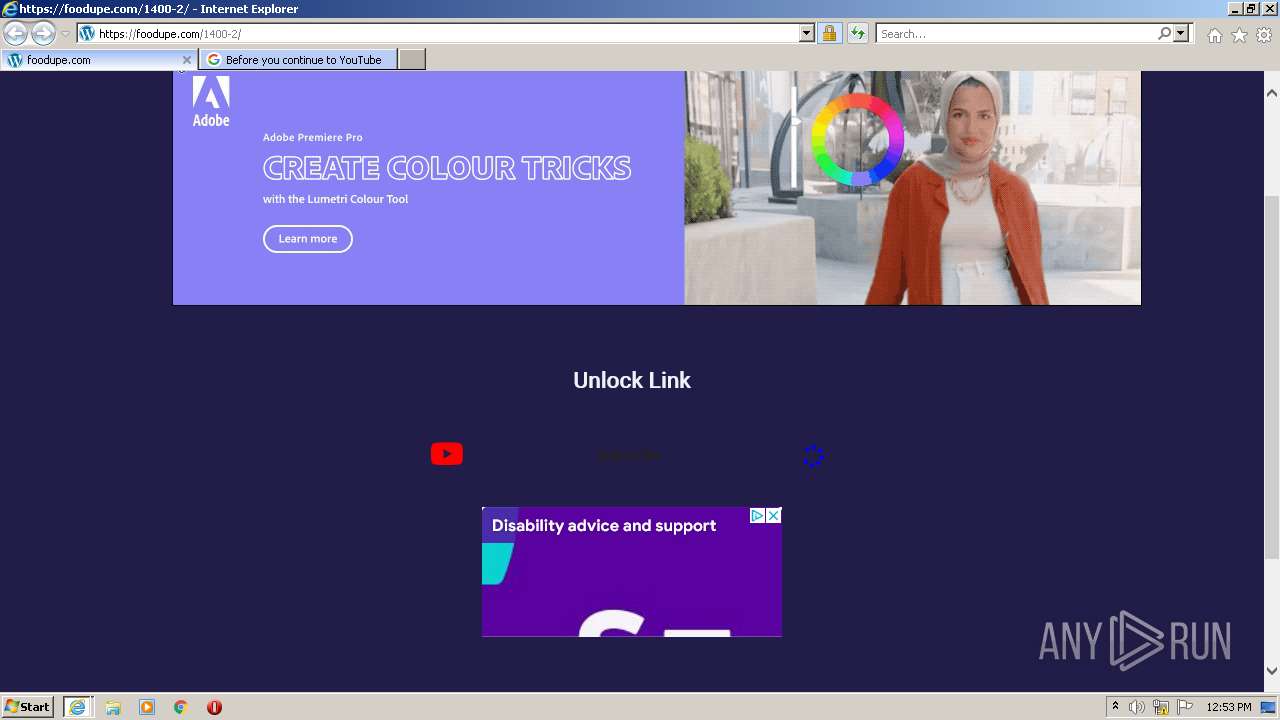Click the network warning tray icon
This screenshot has width=1280, height=720.
point(1161,707)
